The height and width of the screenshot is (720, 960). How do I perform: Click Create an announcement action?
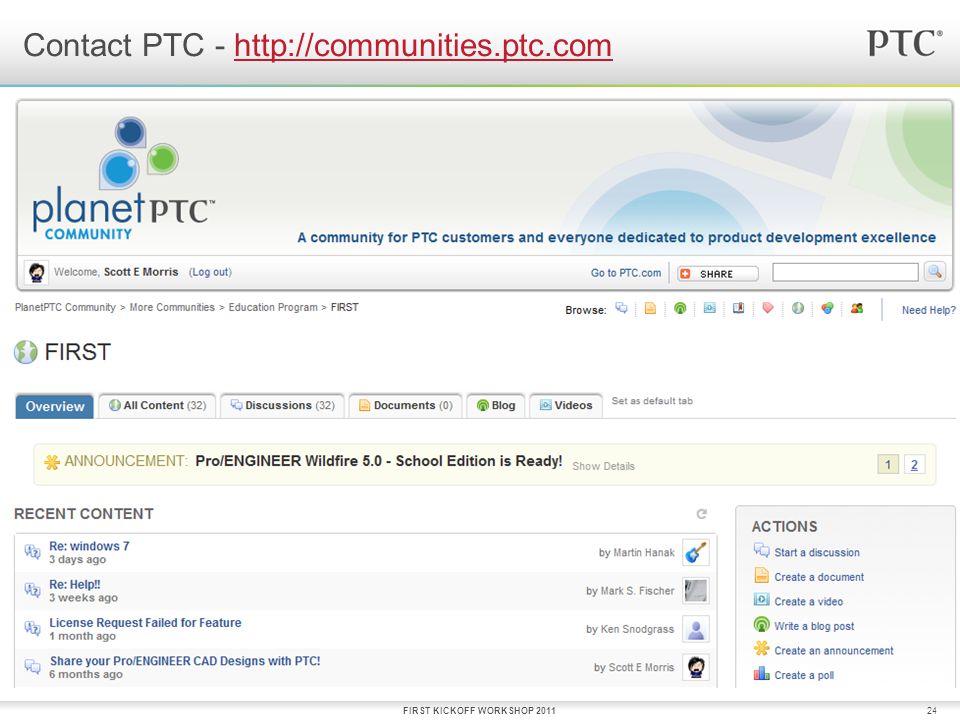pyautogui.click(x=833, y=650)
